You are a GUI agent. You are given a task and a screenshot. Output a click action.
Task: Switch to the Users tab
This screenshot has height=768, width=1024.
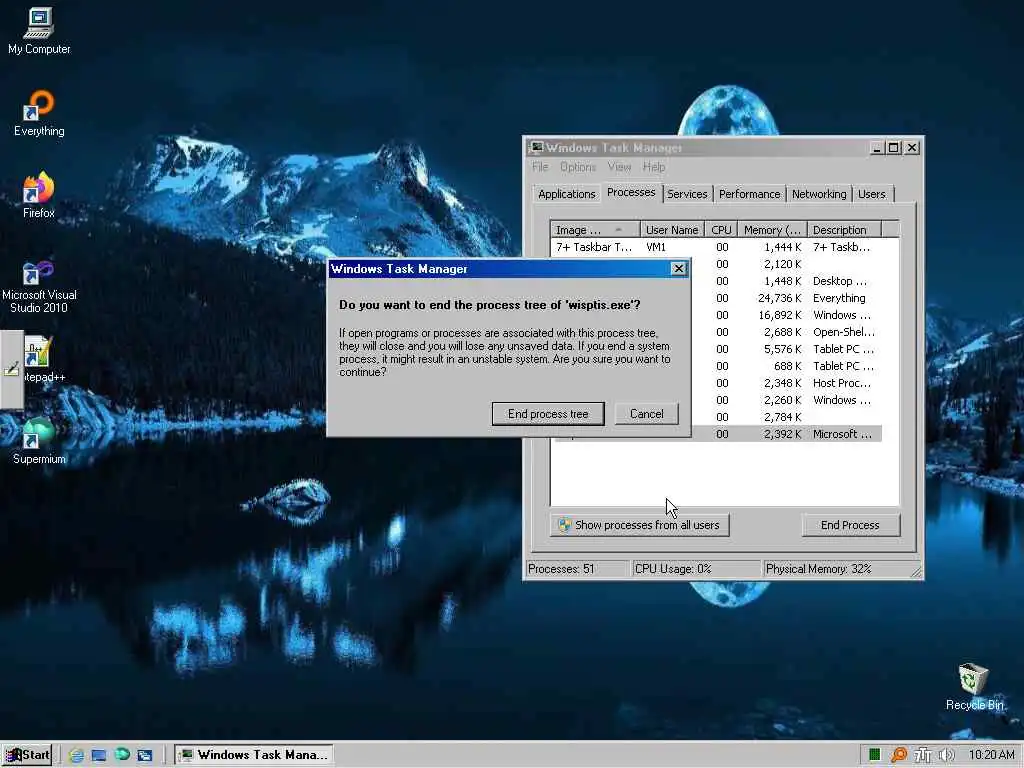coord(872,194)
